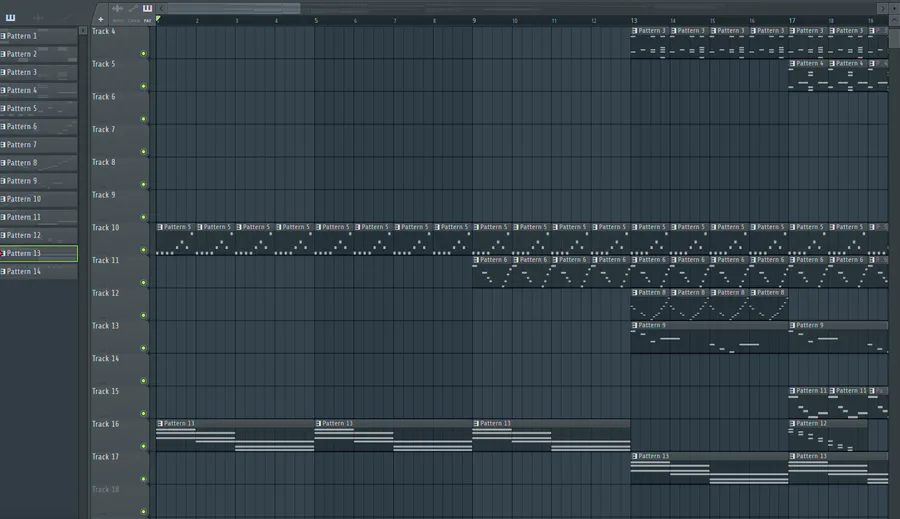The image size is (900, 519).
Task: Select Pattern 2 in the picker list
Action: (38, 54)
